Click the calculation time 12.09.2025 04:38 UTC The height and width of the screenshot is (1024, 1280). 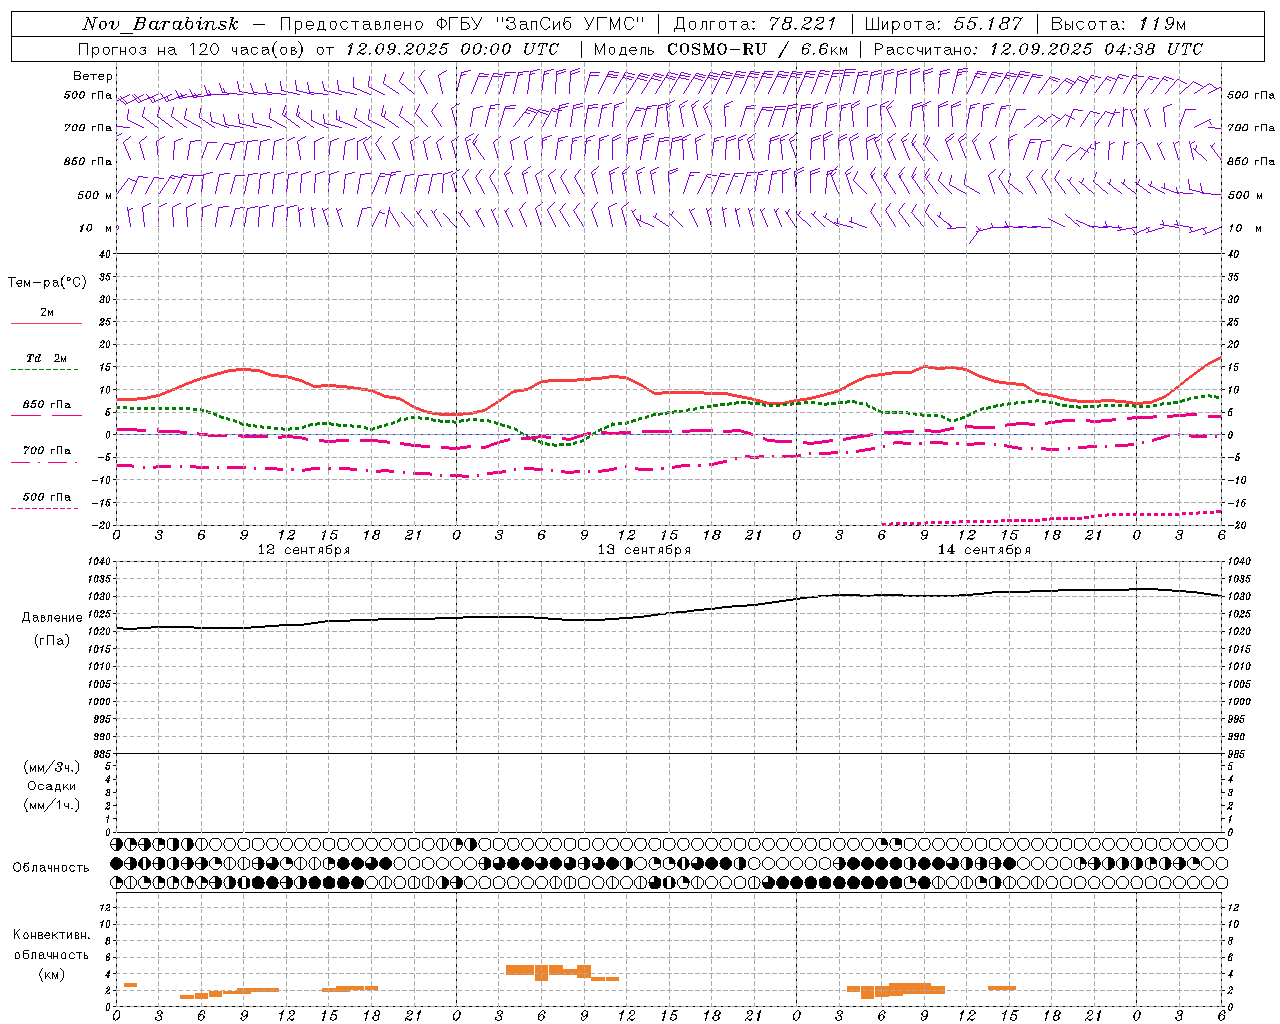pos(1096,49)
